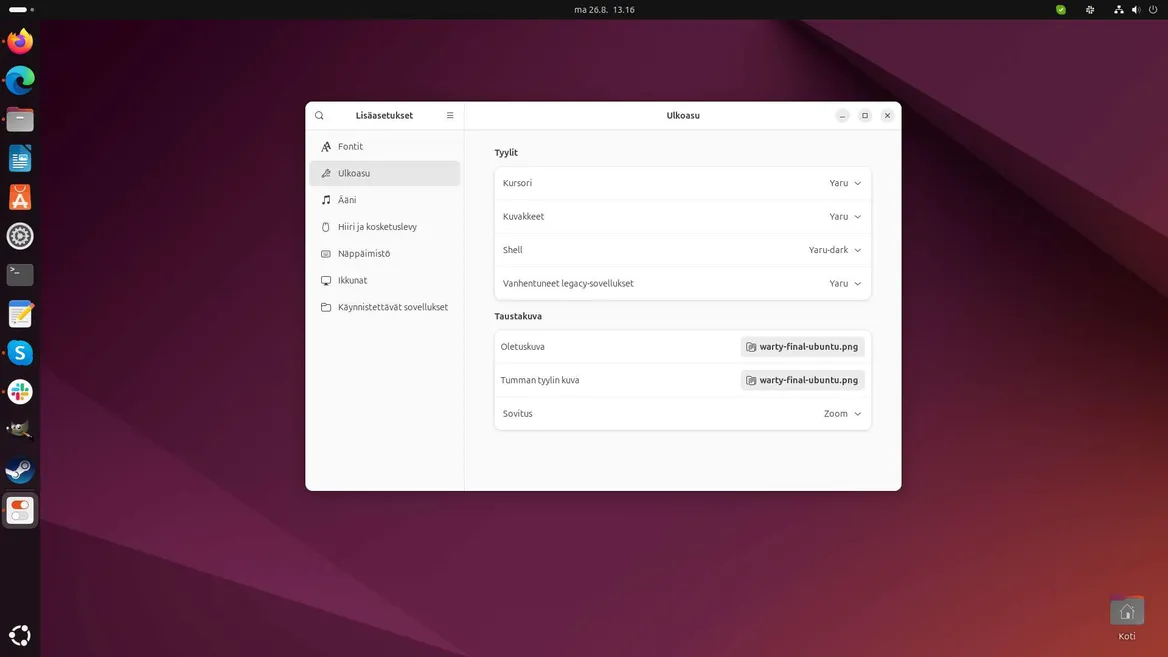Viewport: 1168px width, 657px height.
Task: Click Tumman tyylin kuva file button
Action: 802,380
